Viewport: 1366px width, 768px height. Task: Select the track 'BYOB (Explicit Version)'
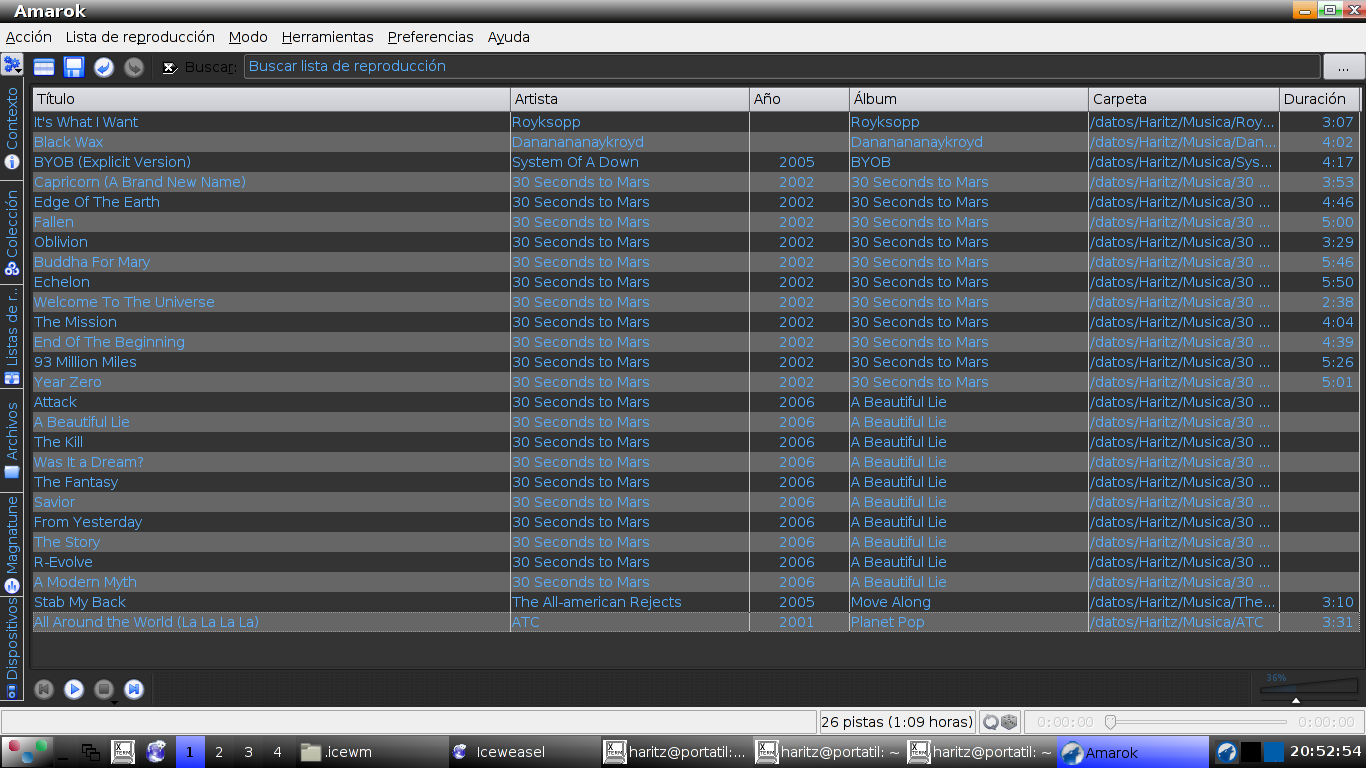(x=112, y=162)
